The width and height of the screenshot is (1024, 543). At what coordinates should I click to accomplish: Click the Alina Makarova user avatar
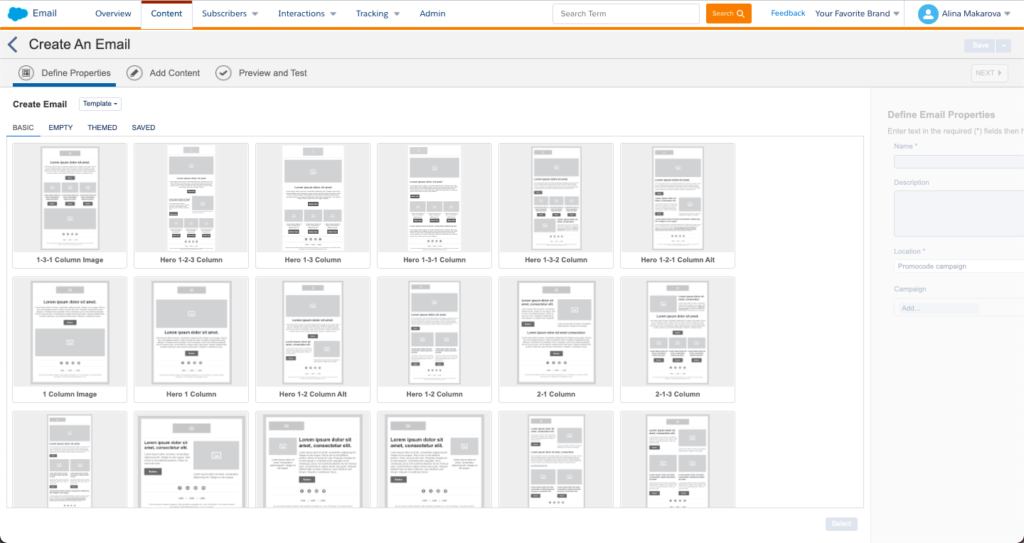click(928, 14)
